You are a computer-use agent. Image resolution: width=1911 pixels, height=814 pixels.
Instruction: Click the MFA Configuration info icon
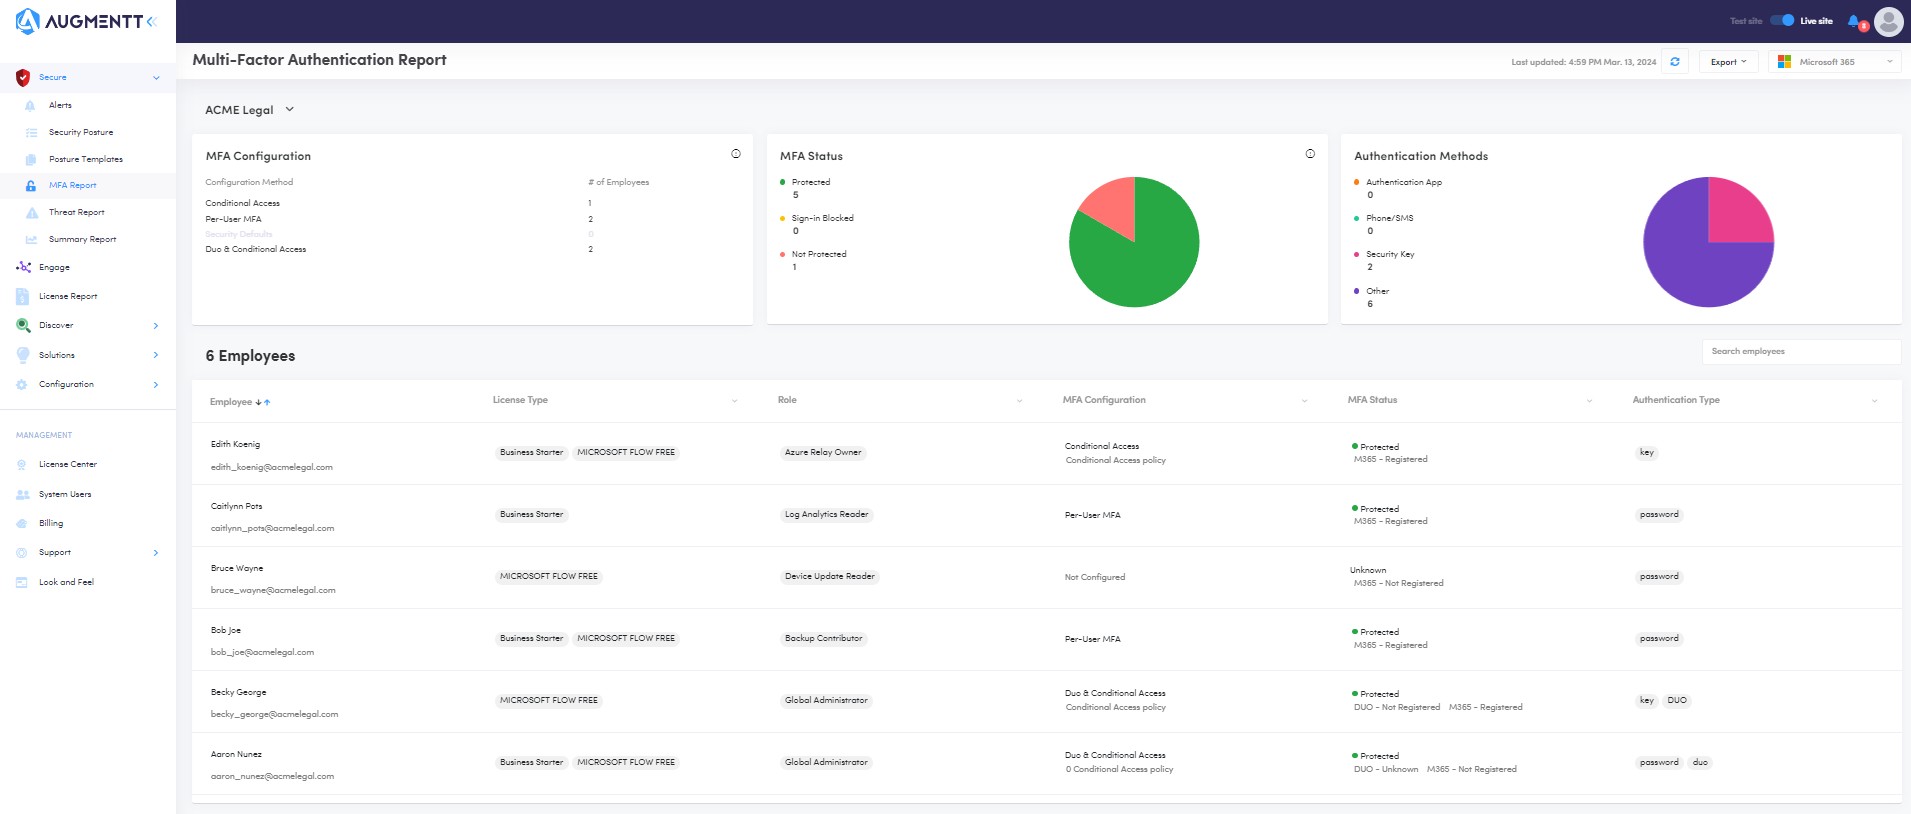(736, 154)
